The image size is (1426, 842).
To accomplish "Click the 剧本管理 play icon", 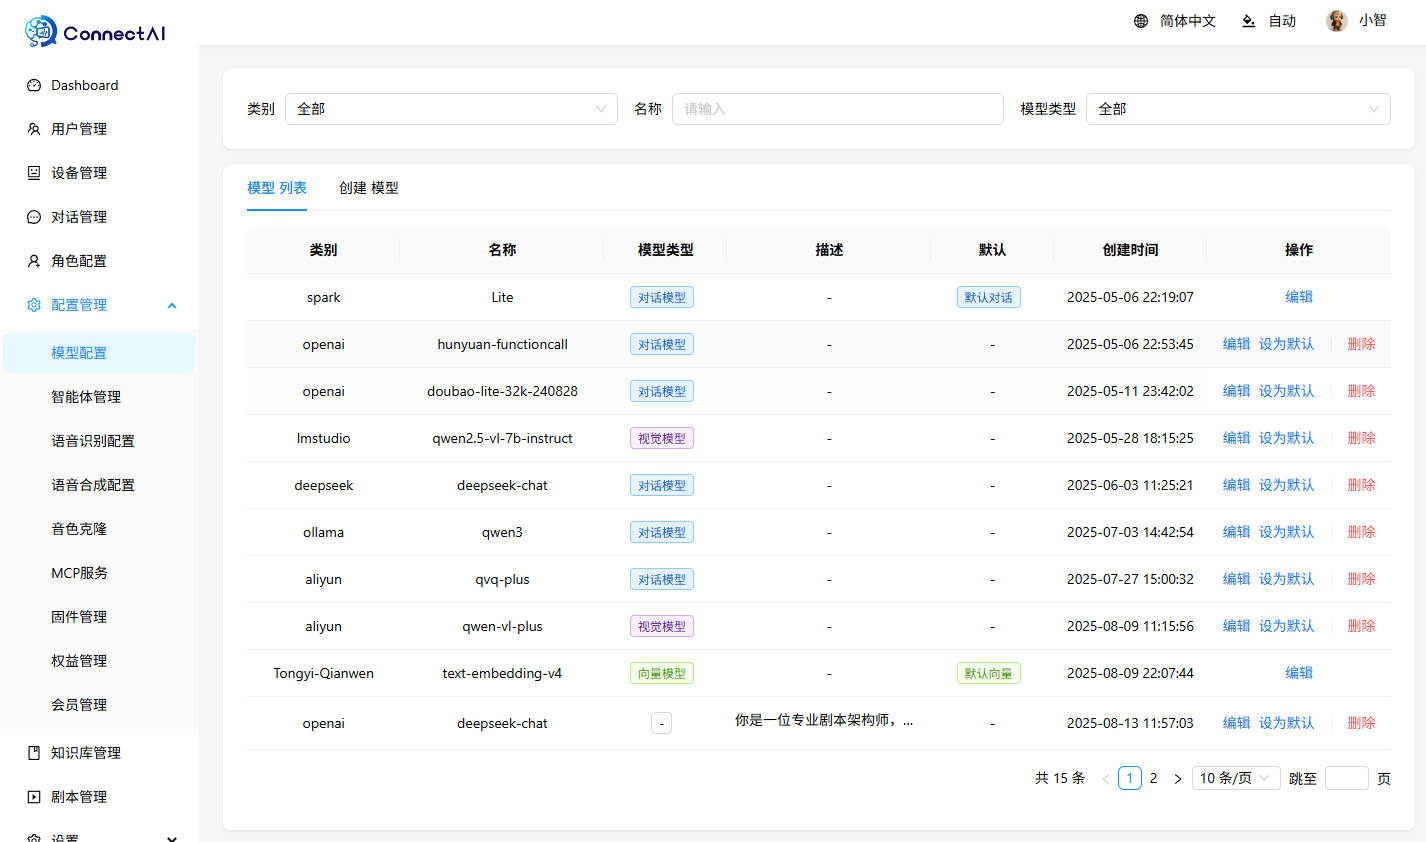I will (34, 797).
